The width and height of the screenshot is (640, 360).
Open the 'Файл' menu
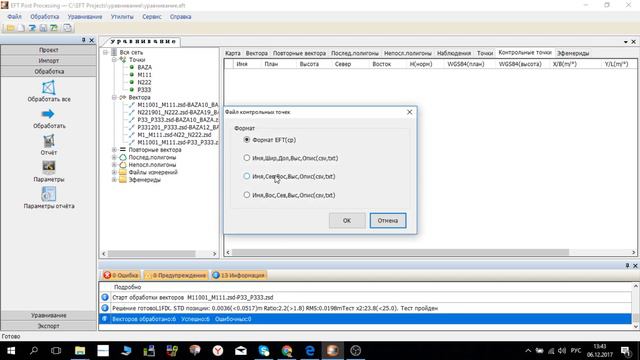pyautogui.click(x=14, y=17)
